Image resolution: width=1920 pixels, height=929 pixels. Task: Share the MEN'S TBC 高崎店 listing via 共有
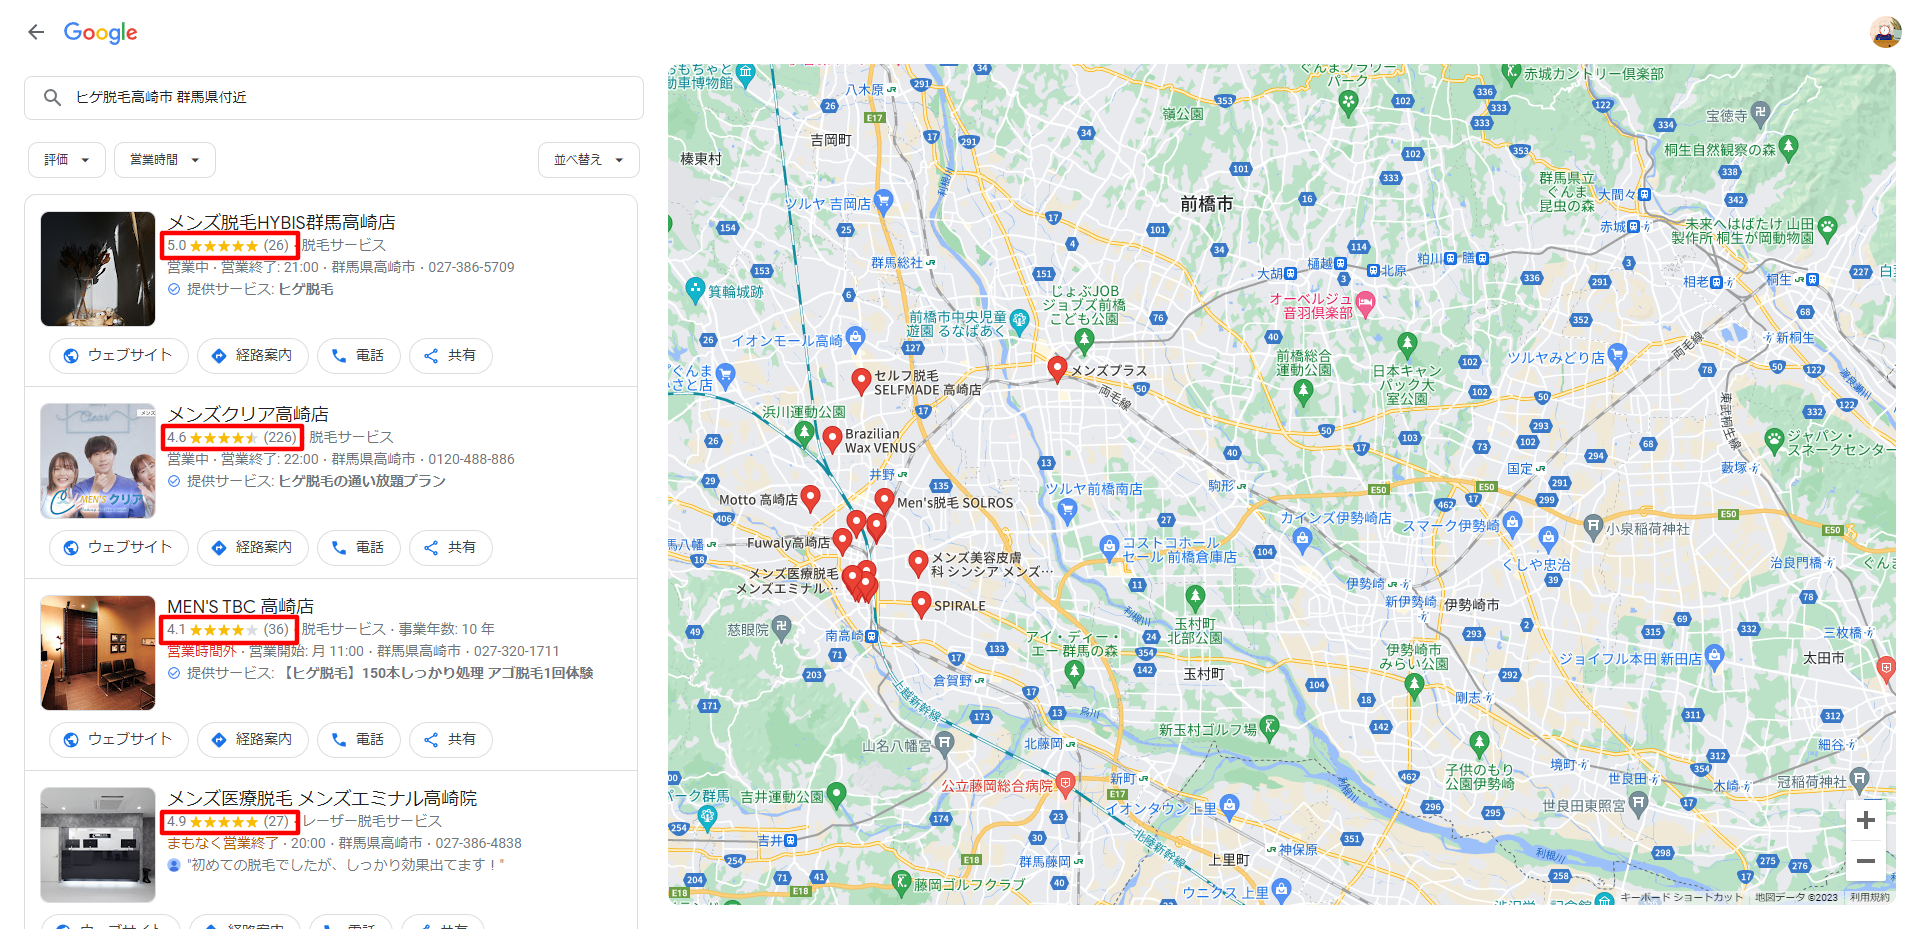point(451,739)
